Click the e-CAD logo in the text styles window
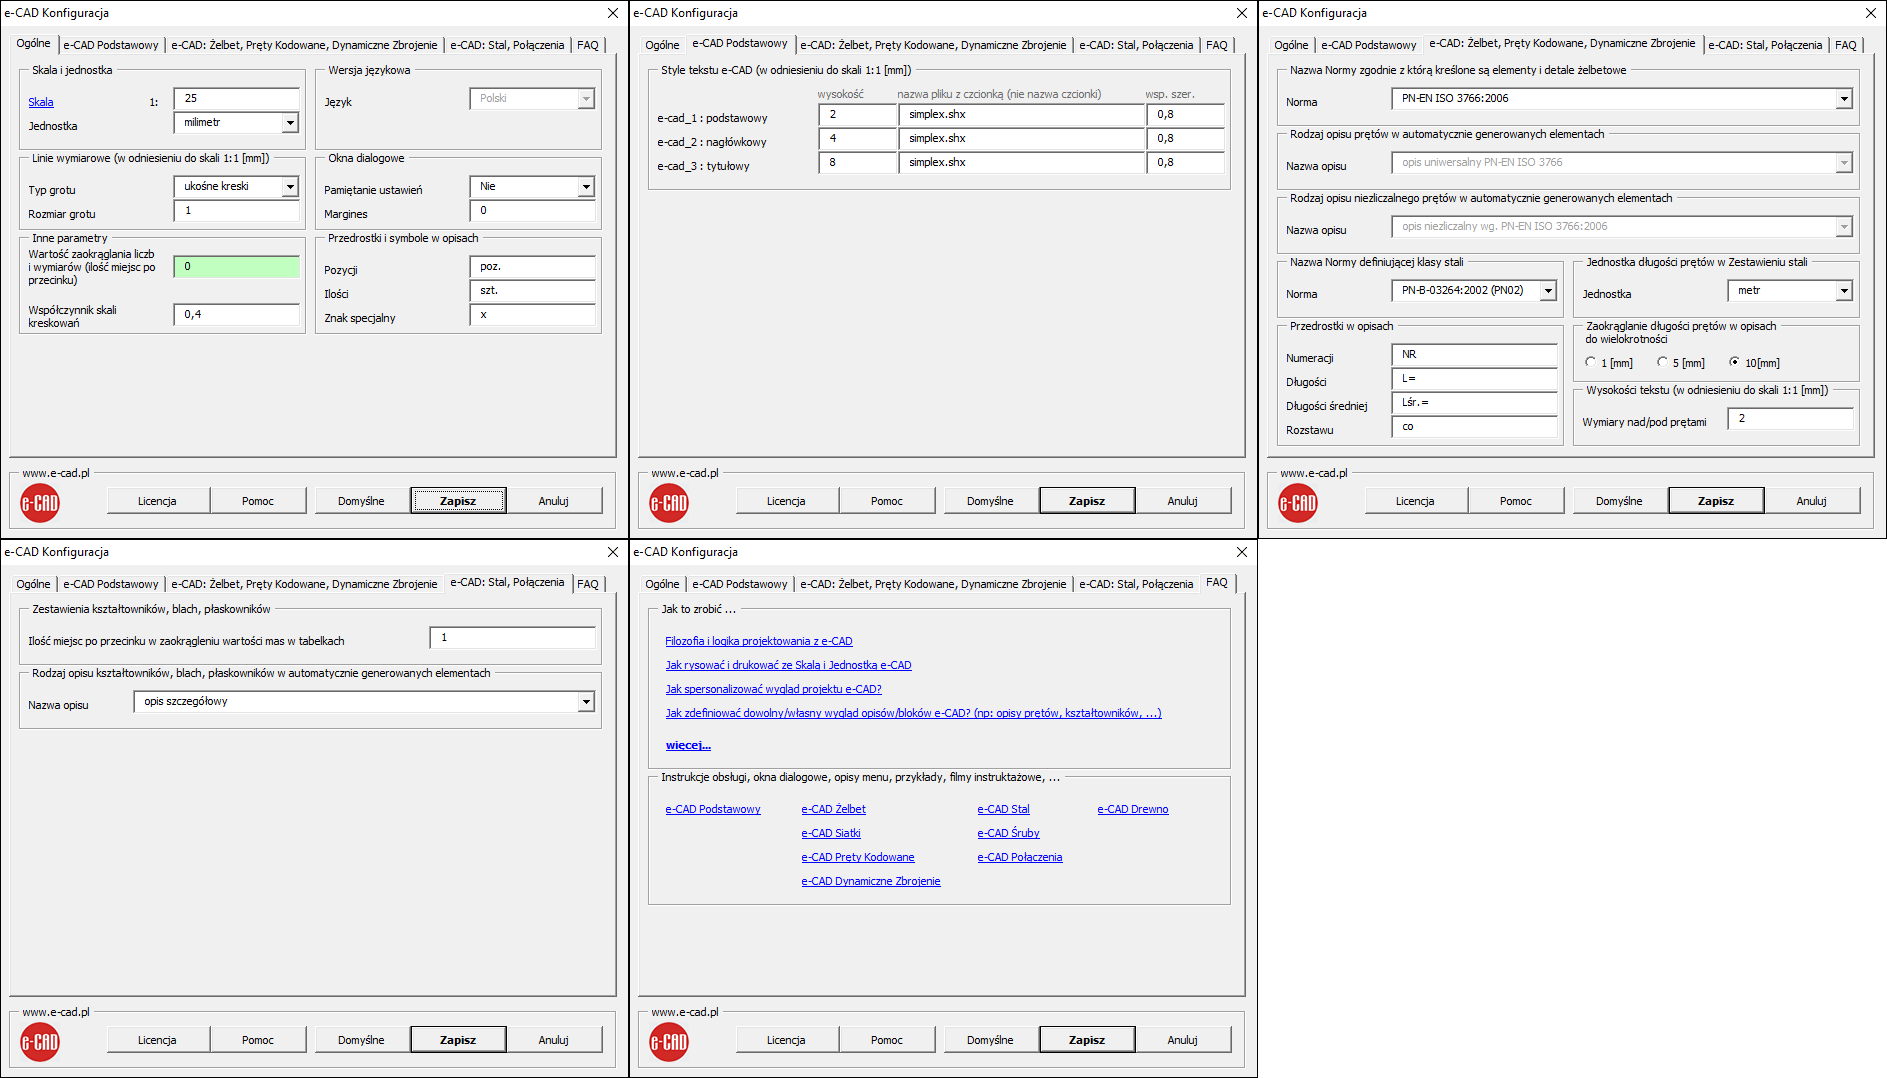The image size is (1887, 1078). (x=669, y=503)
